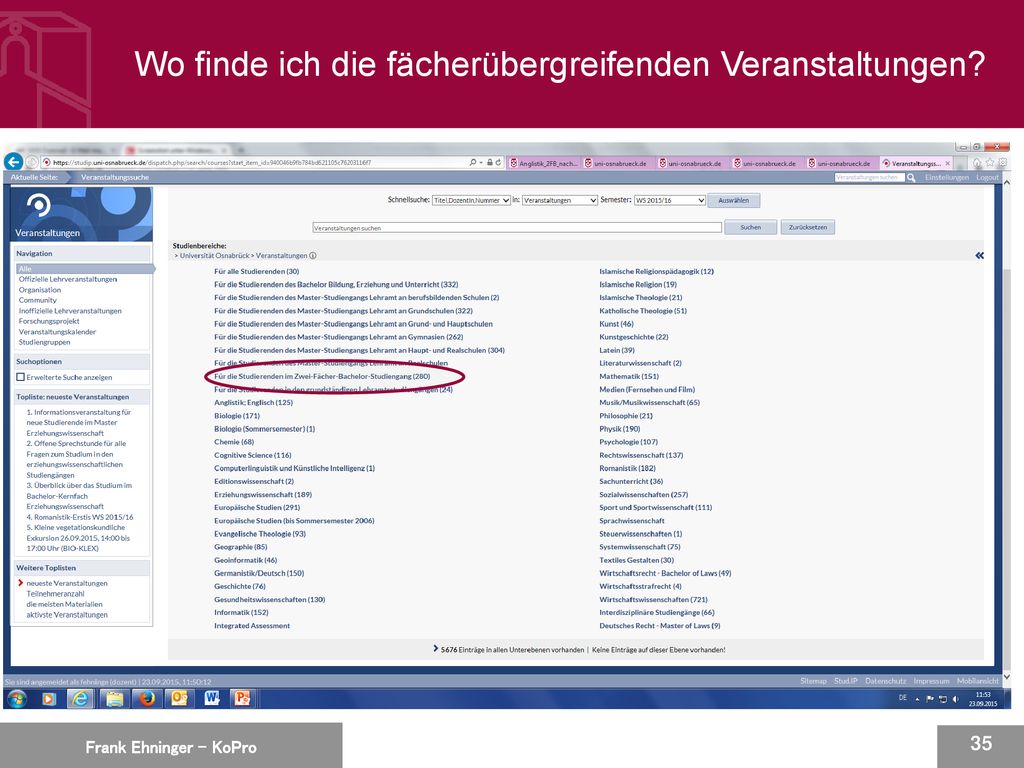This screenshot has height=768, width=1024.
Task: Click the taskbar clock showing 11:53
Action: (983, 699)
